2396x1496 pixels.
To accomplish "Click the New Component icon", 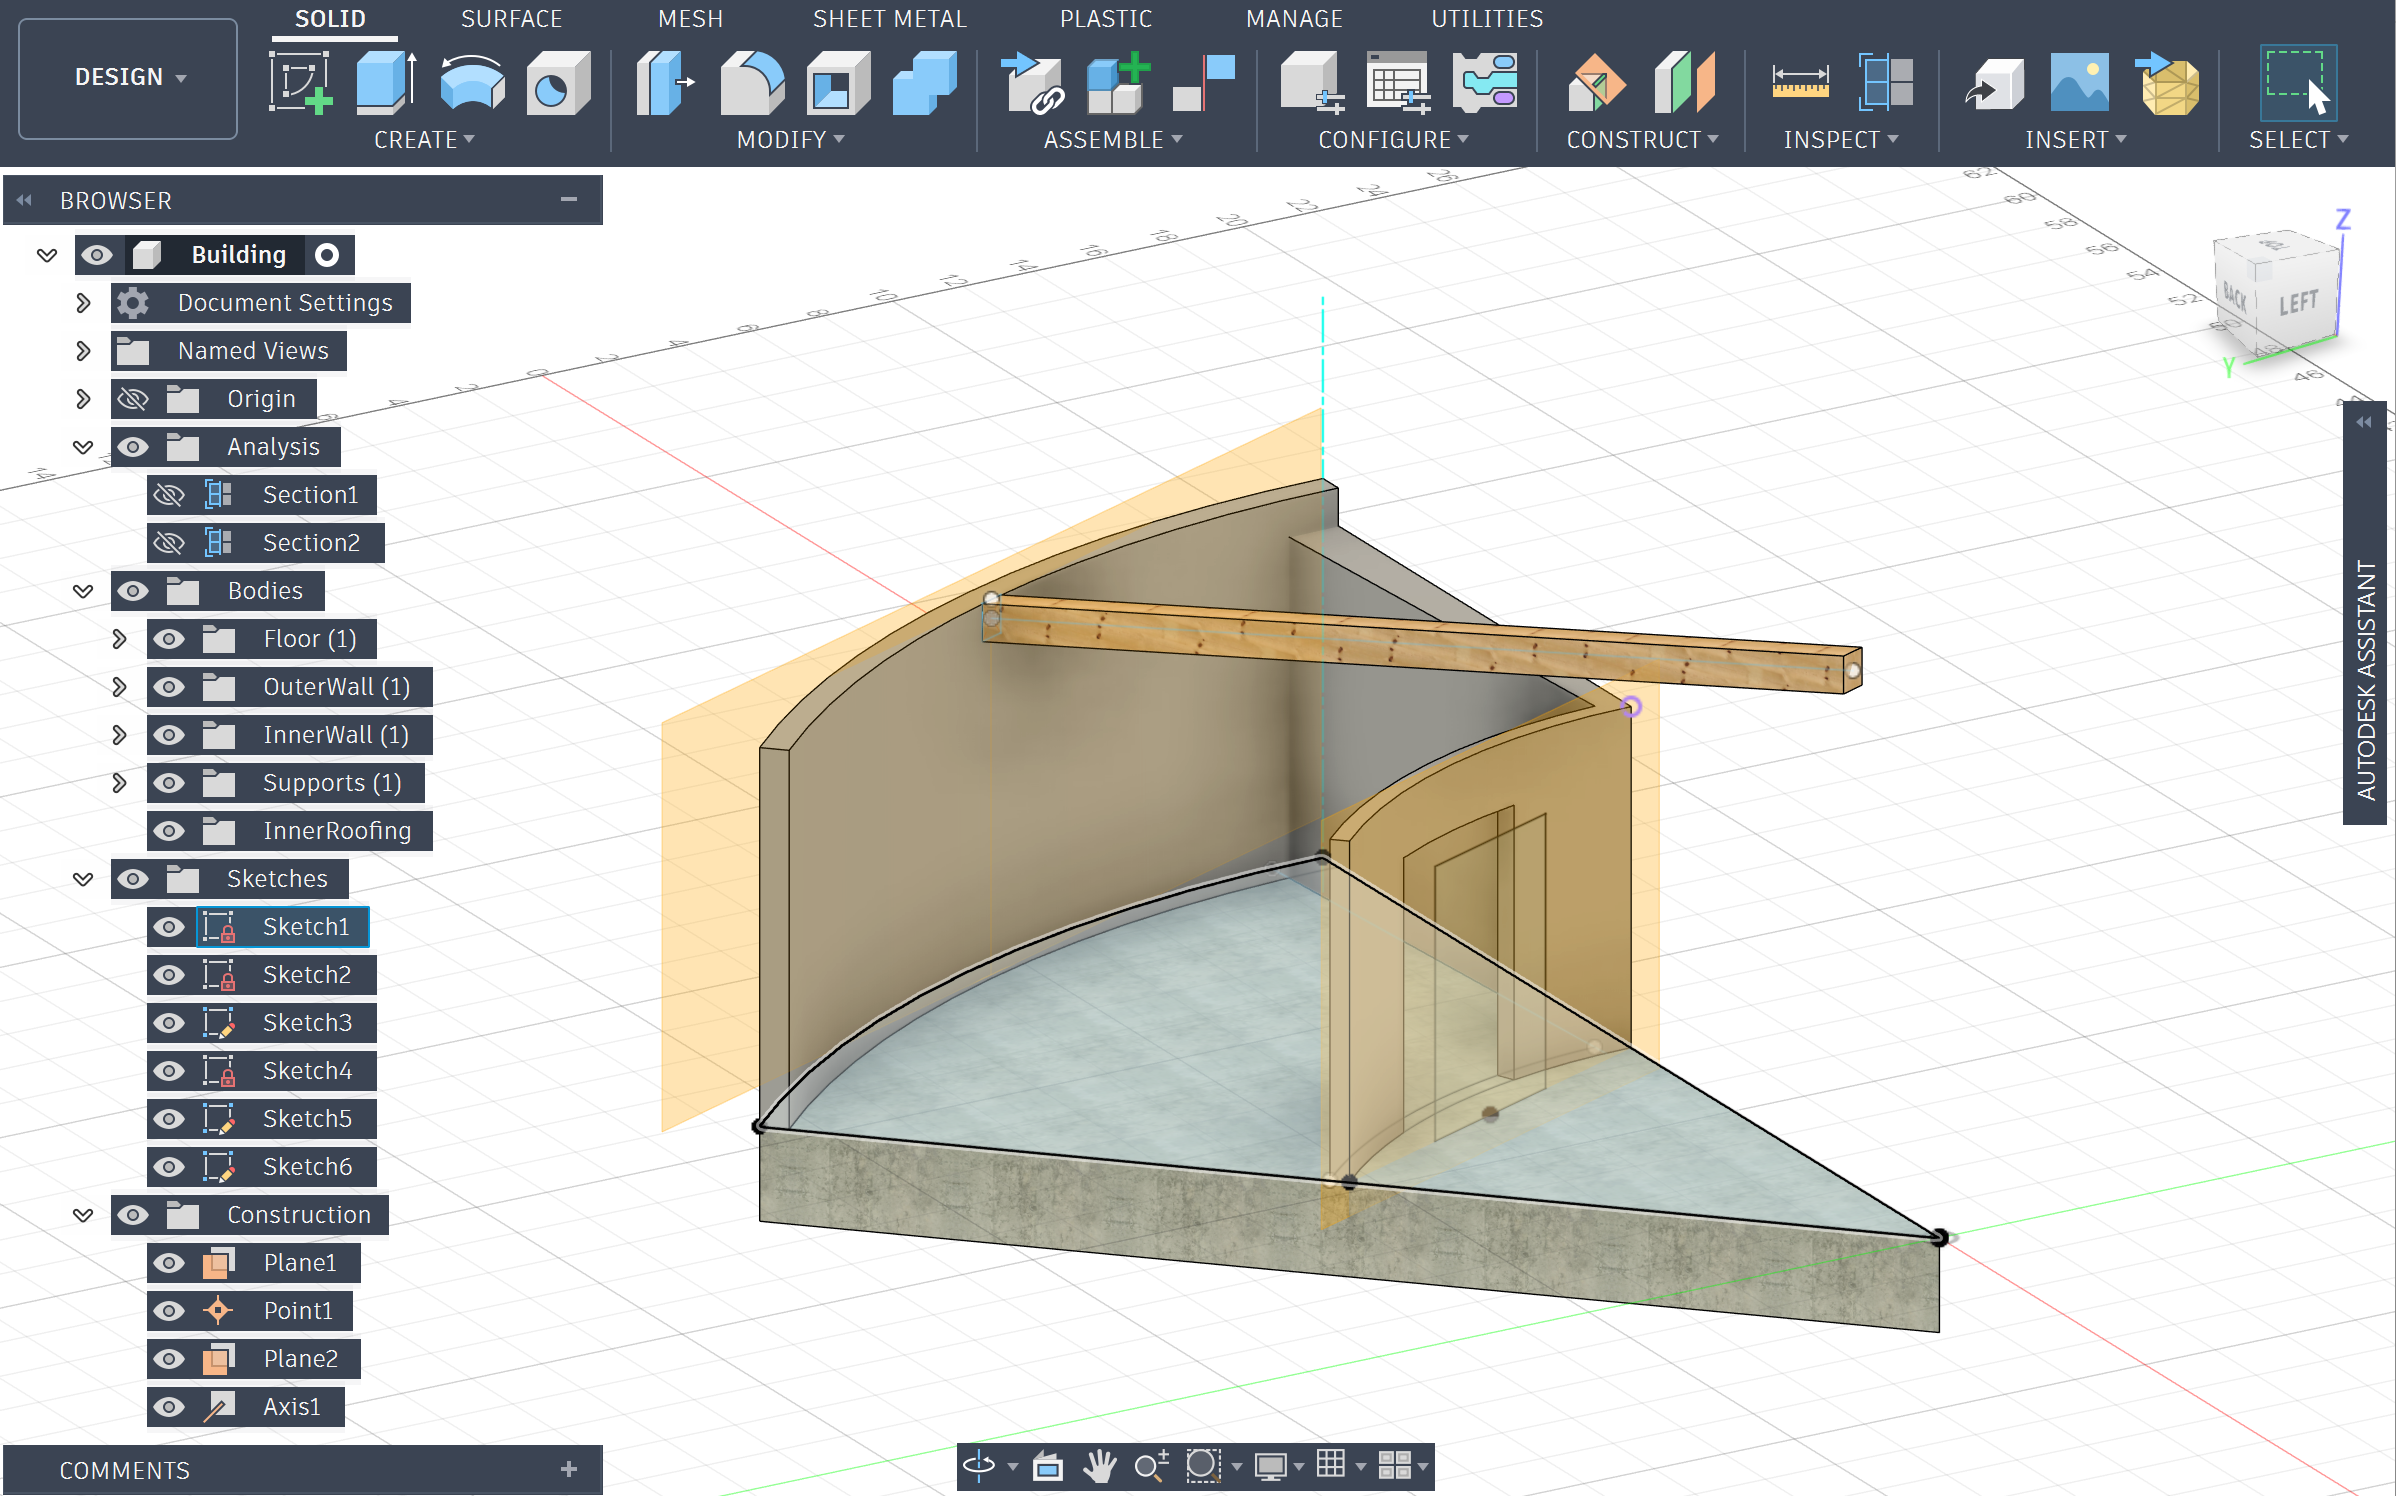I will tap(1118, 83).
